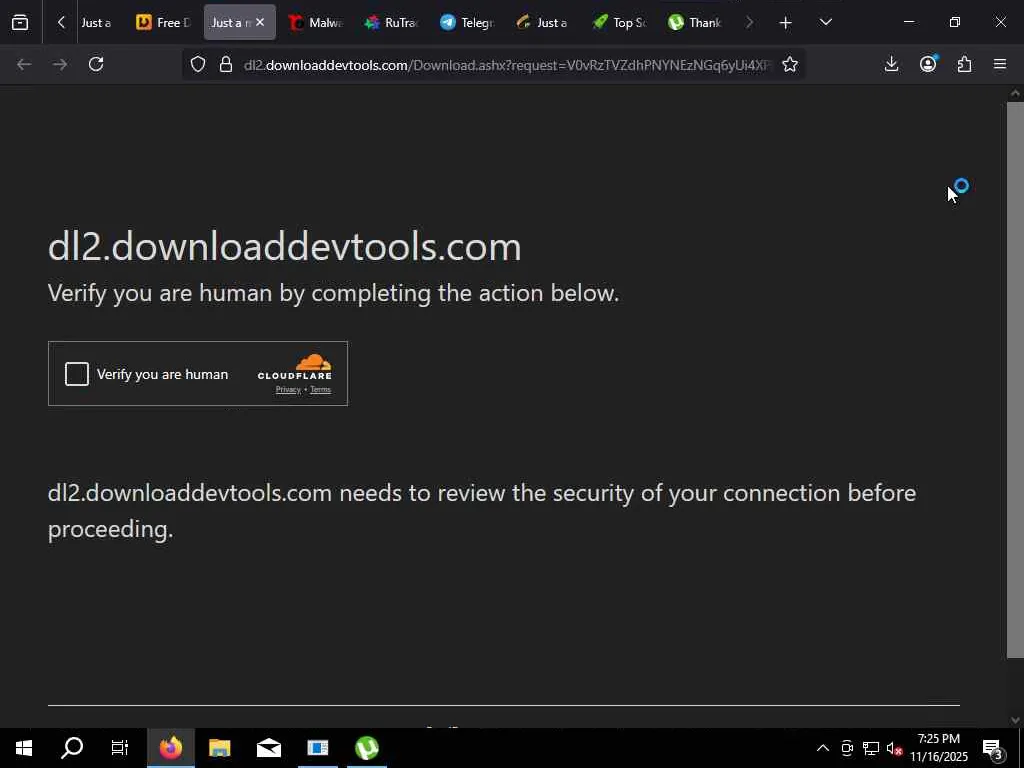Screen dimensions: 1024x768
Task: Switch to the RuTrac tab
Action: pyautogui.click(x=391, y=23)
